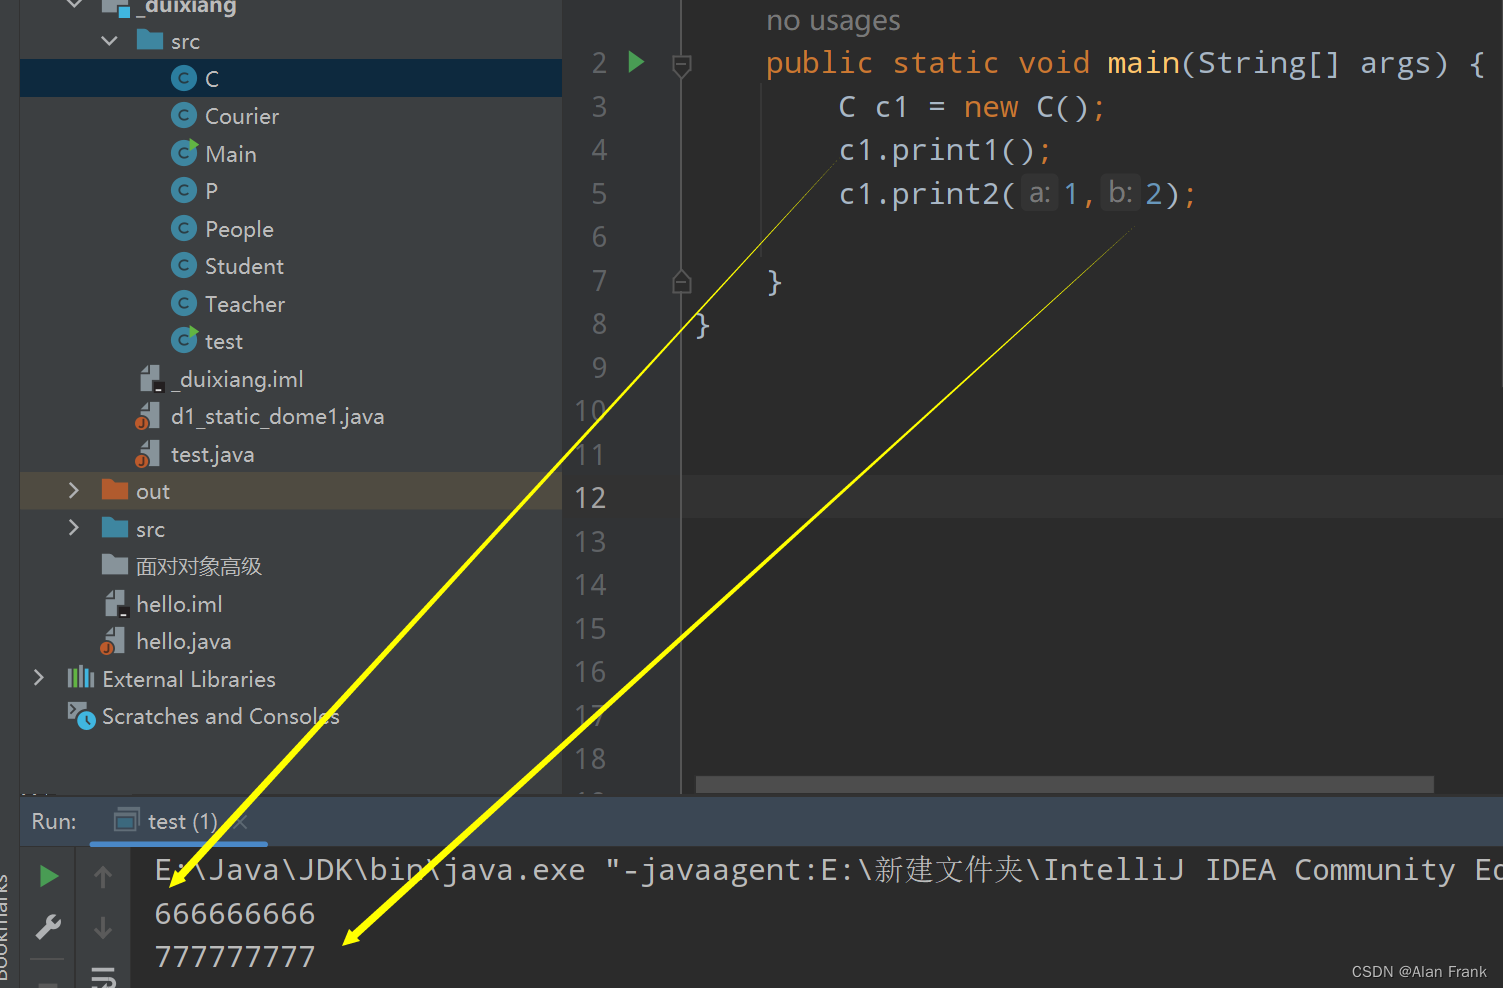Viewport: 1503px width, 988px height.
Task: Click line number 12 in the gutter
Action: pos(590,497)
